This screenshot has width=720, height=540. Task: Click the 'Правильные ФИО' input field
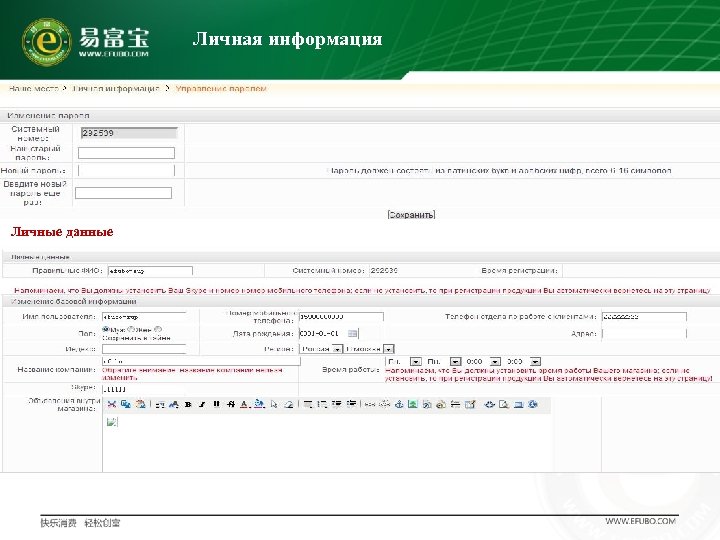[150, 271]
